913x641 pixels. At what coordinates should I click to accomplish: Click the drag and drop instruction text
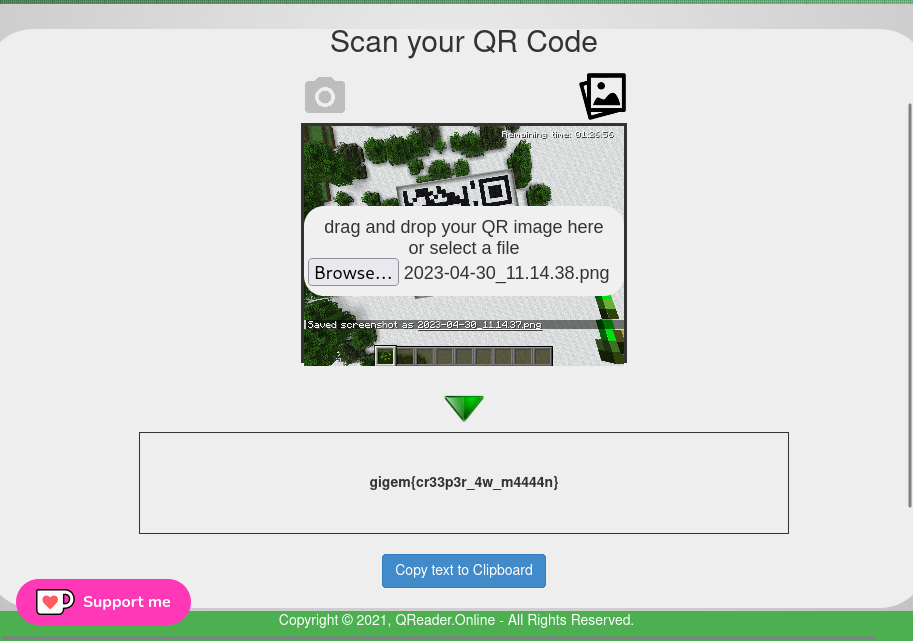pos(464,238)
